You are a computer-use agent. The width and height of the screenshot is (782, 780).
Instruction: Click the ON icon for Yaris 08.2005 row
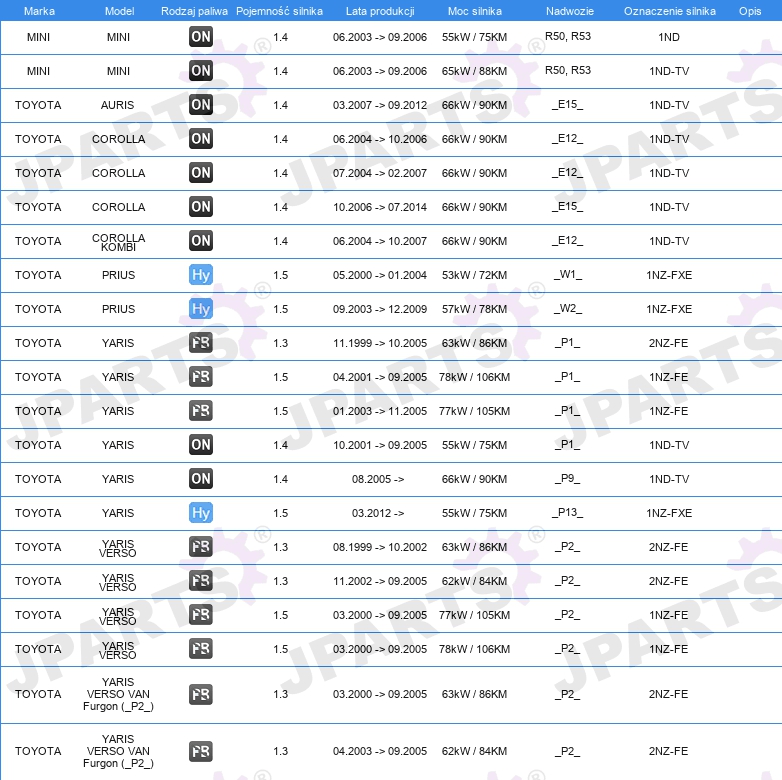200,479
